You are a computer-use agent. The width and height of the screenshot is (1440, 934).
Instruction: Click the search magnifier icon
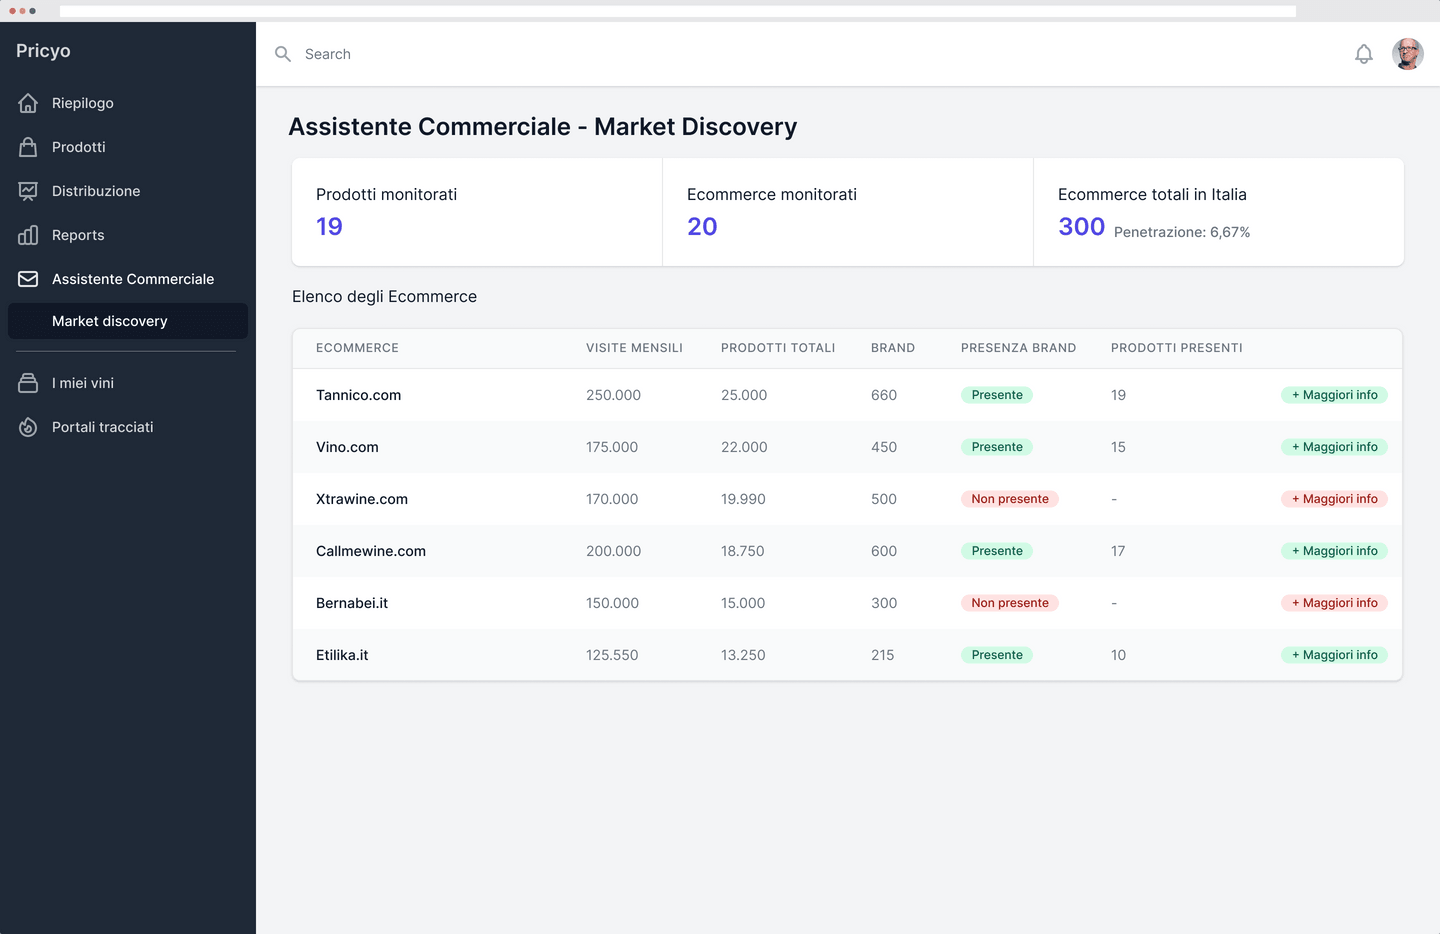pos(283,54)
